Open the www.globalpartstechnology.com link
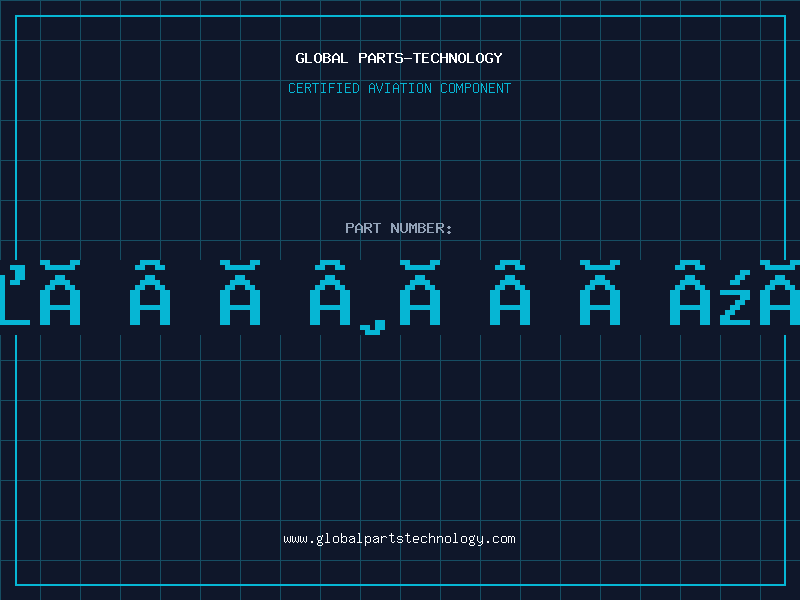800x600 pixels. [x=399, y=538]
